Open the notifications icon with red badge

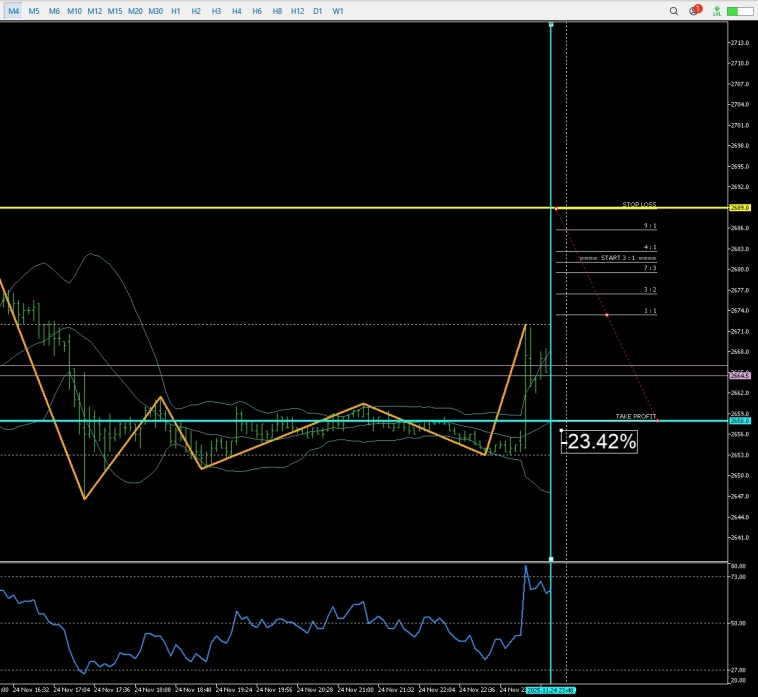(x=695, y=10)
